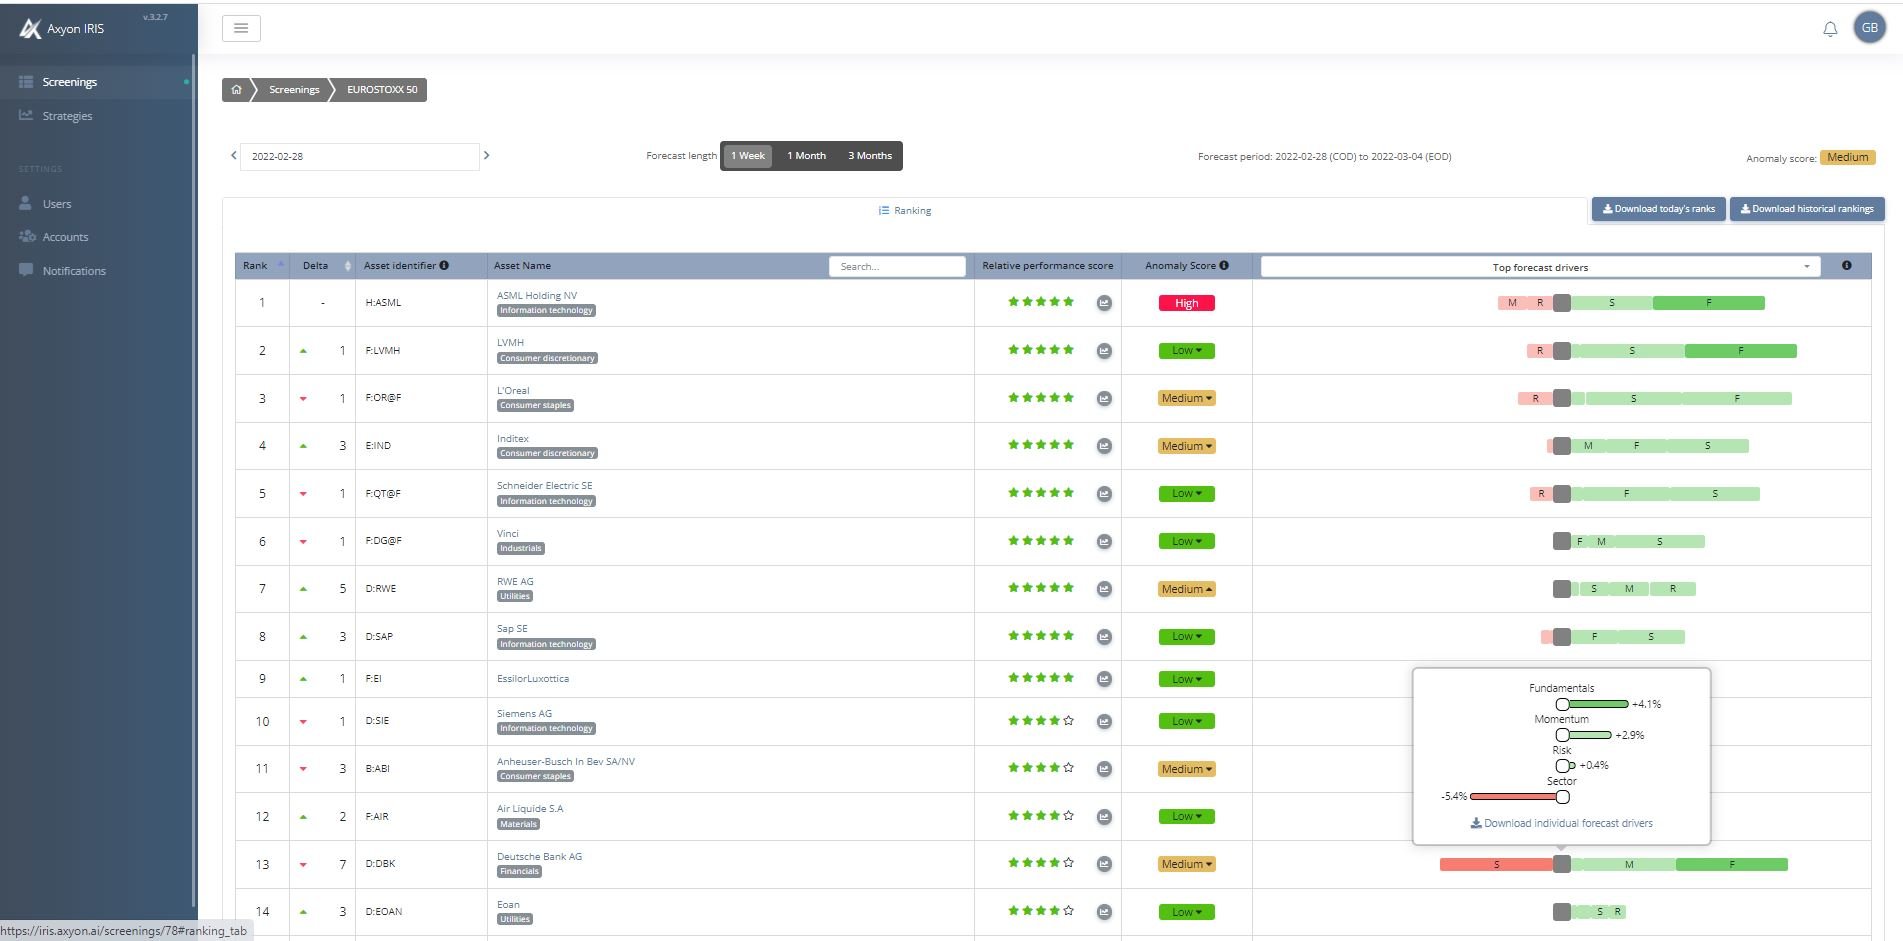Open the chart icon for EssilorLuxottica

click(x=1104, y=679)
